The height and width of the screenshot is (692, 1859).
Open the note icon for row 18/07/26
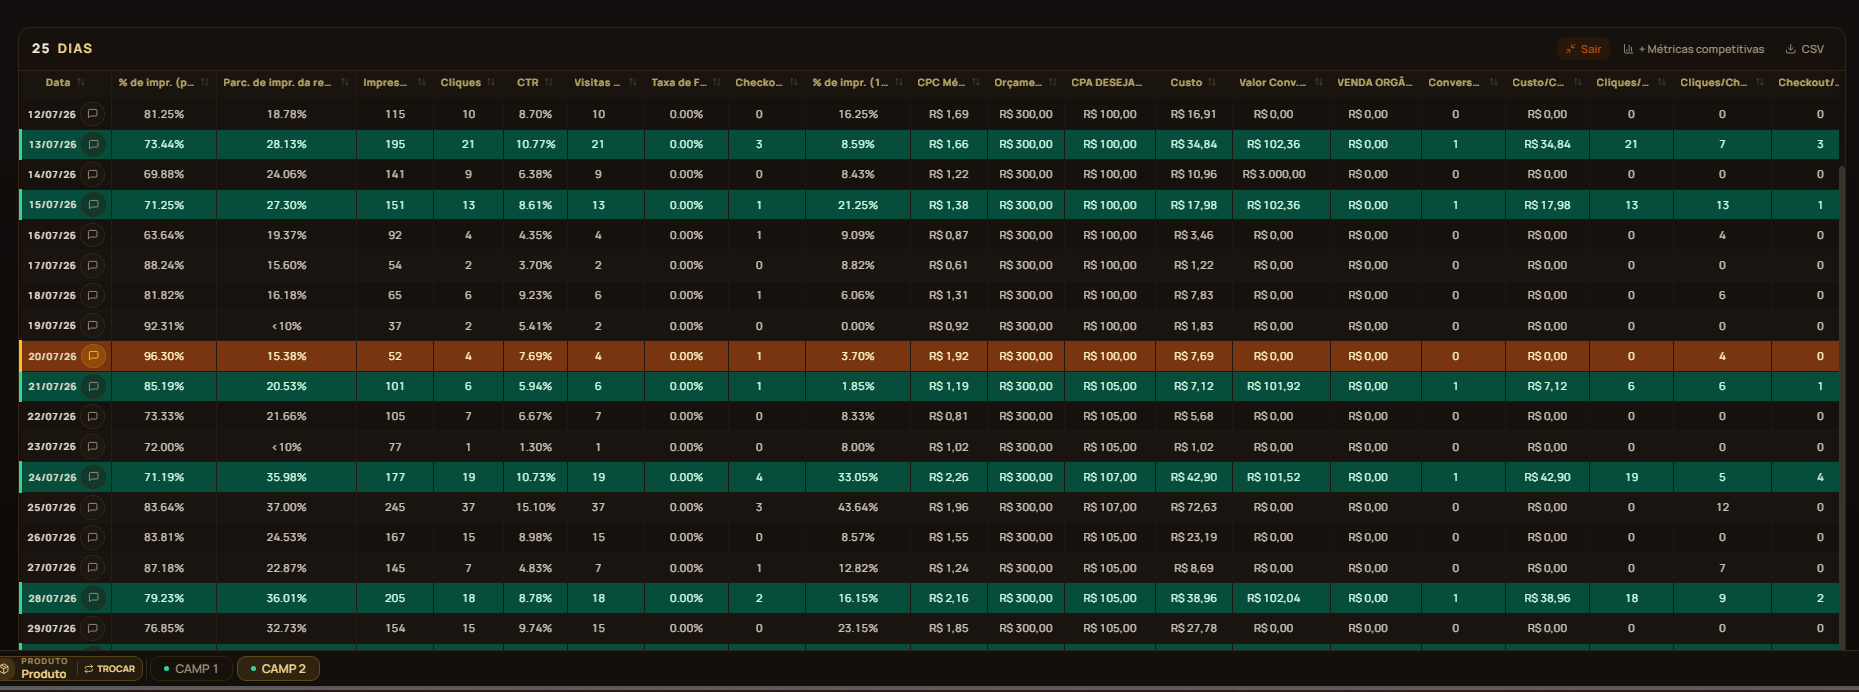(93, 295)
